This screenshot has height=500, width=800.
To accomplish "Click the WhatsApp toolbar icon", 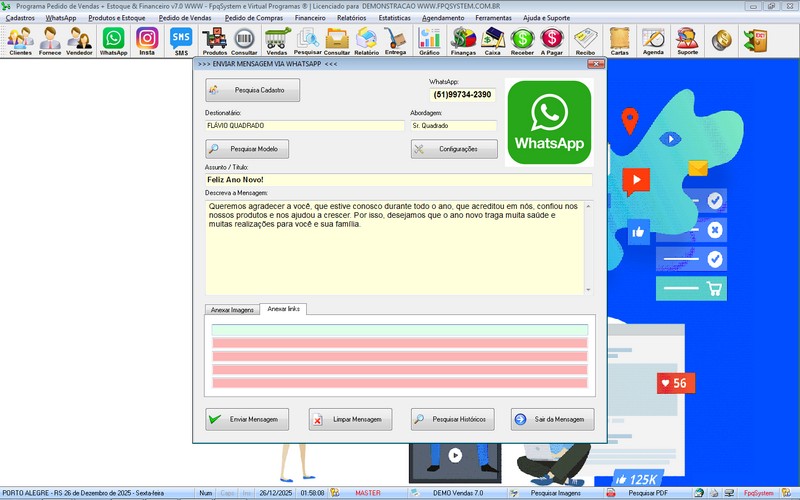I will [x=113, y=41].
